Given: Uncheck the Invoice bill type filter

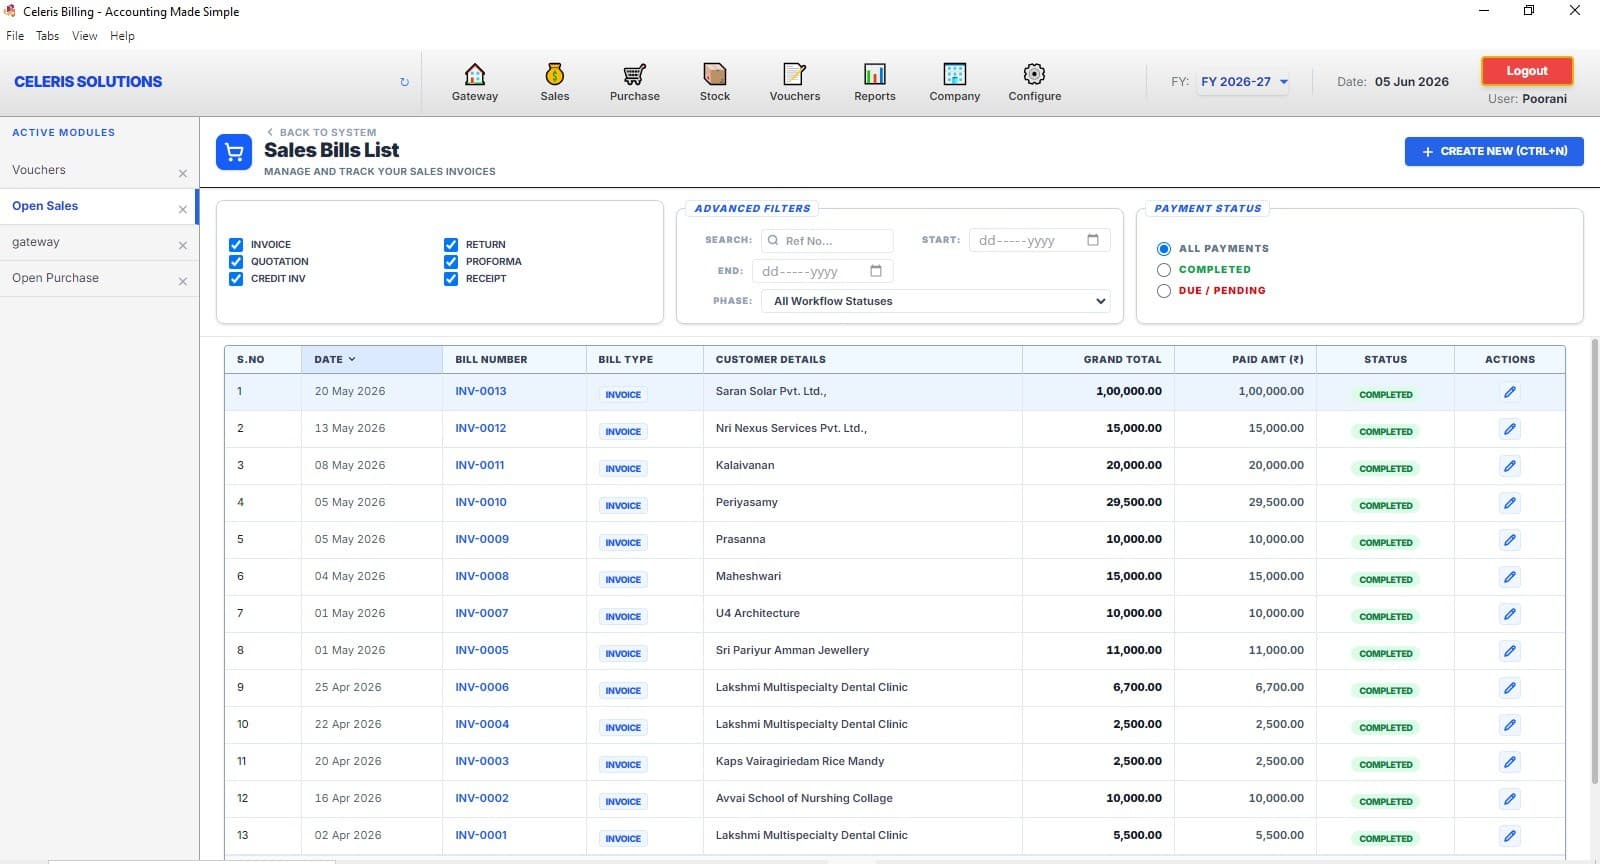Looking at the screenshot, I should click(236, 244).
